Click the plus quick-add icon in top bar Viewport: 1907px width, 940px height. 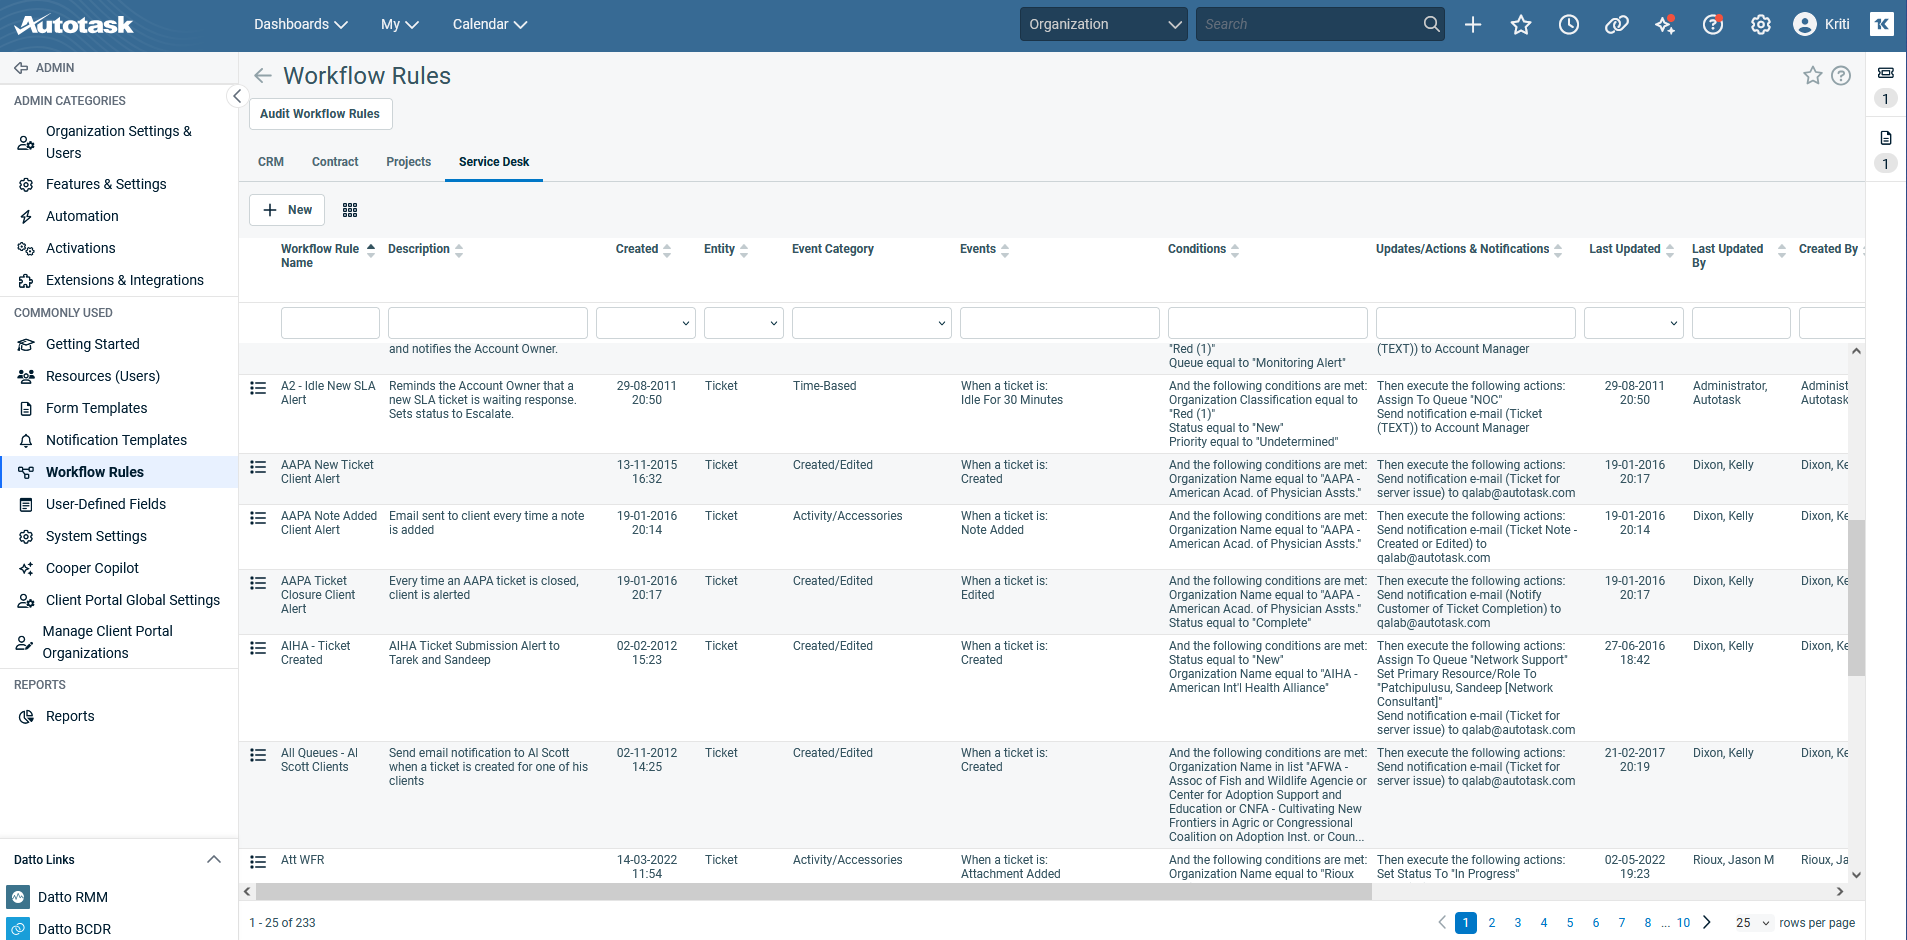1473,25
